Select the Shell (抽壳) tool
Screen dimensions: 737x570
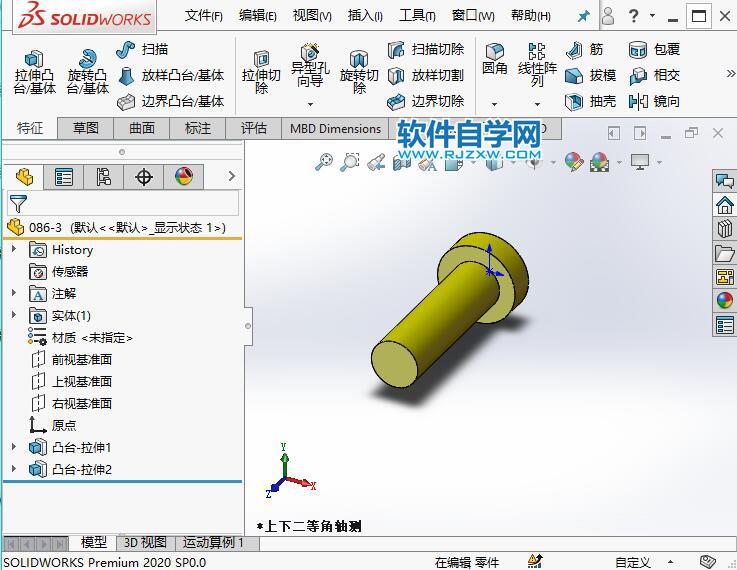(x=590, y=101)
